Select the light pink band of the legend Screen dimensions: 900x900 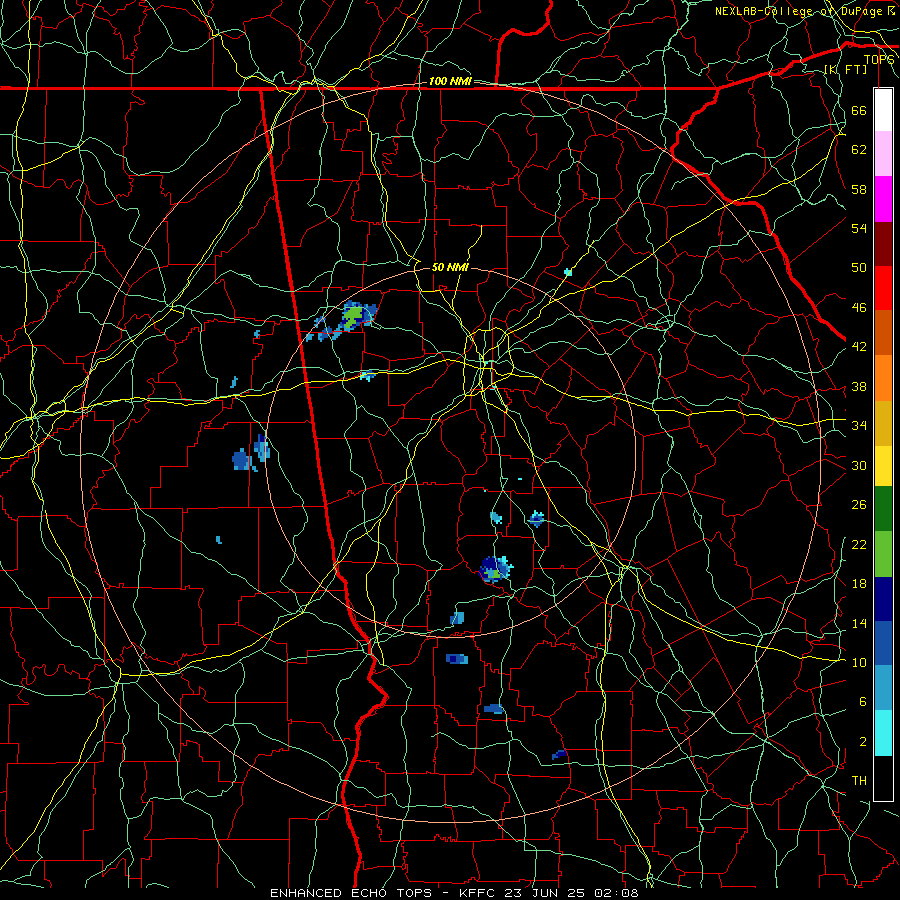point(883,154)
